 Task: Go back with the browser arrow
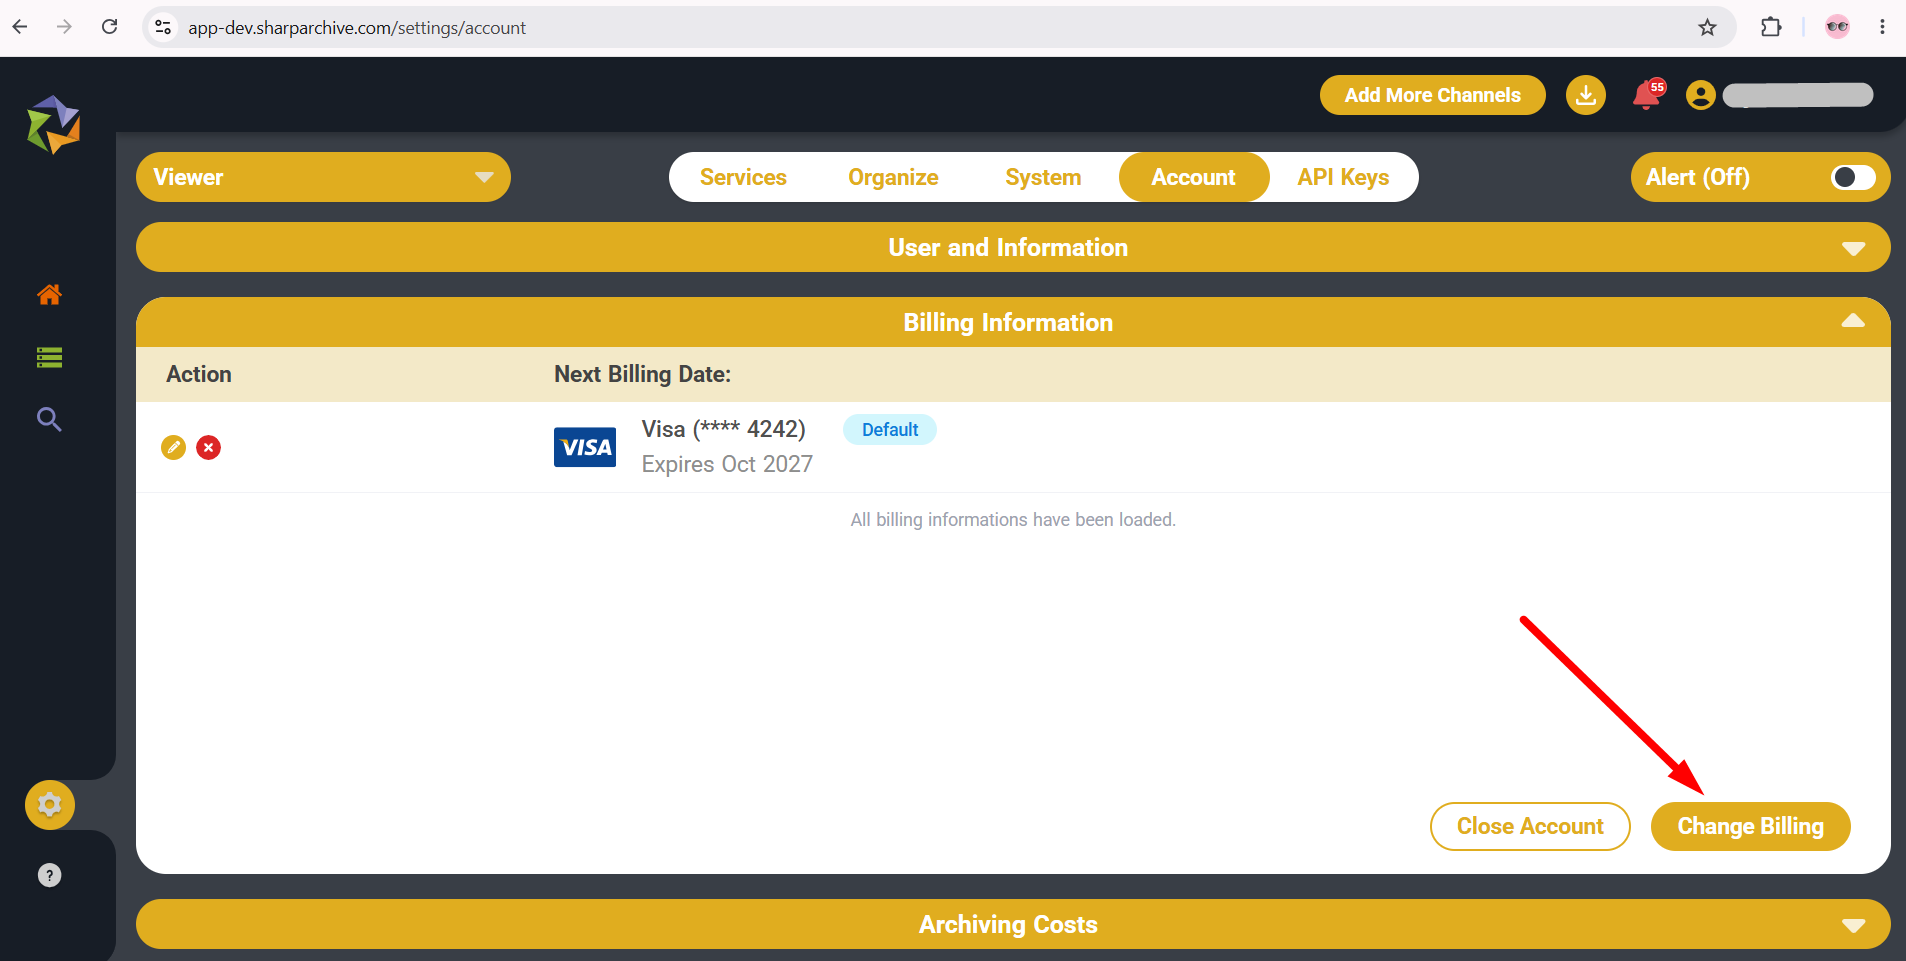pyautogui.click(x=20, y=27)
